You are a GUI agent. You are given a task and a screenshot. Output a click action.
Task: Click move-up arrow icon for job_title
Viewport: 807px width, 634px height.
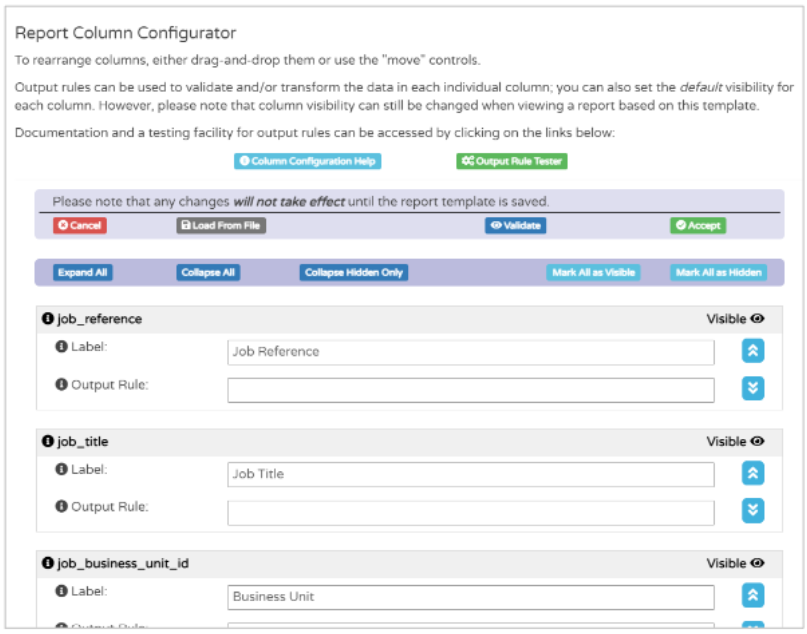tap(753, 473)
